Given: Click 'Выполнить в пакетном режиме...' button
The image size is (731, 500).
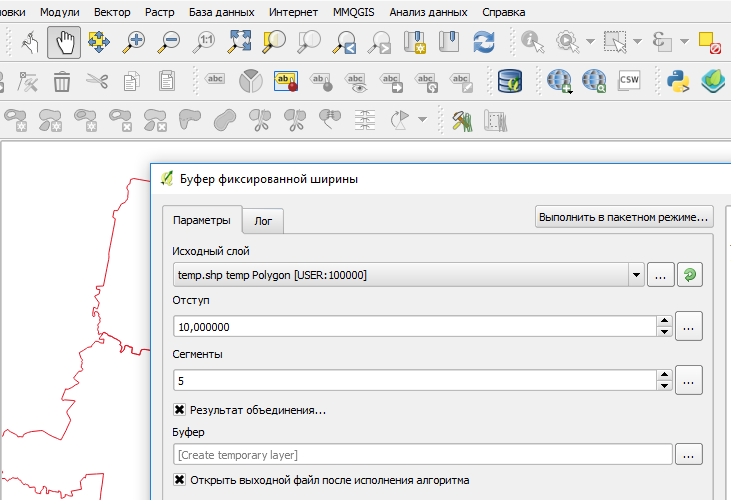Looking at the screenshot, I should tap(624, 216).
